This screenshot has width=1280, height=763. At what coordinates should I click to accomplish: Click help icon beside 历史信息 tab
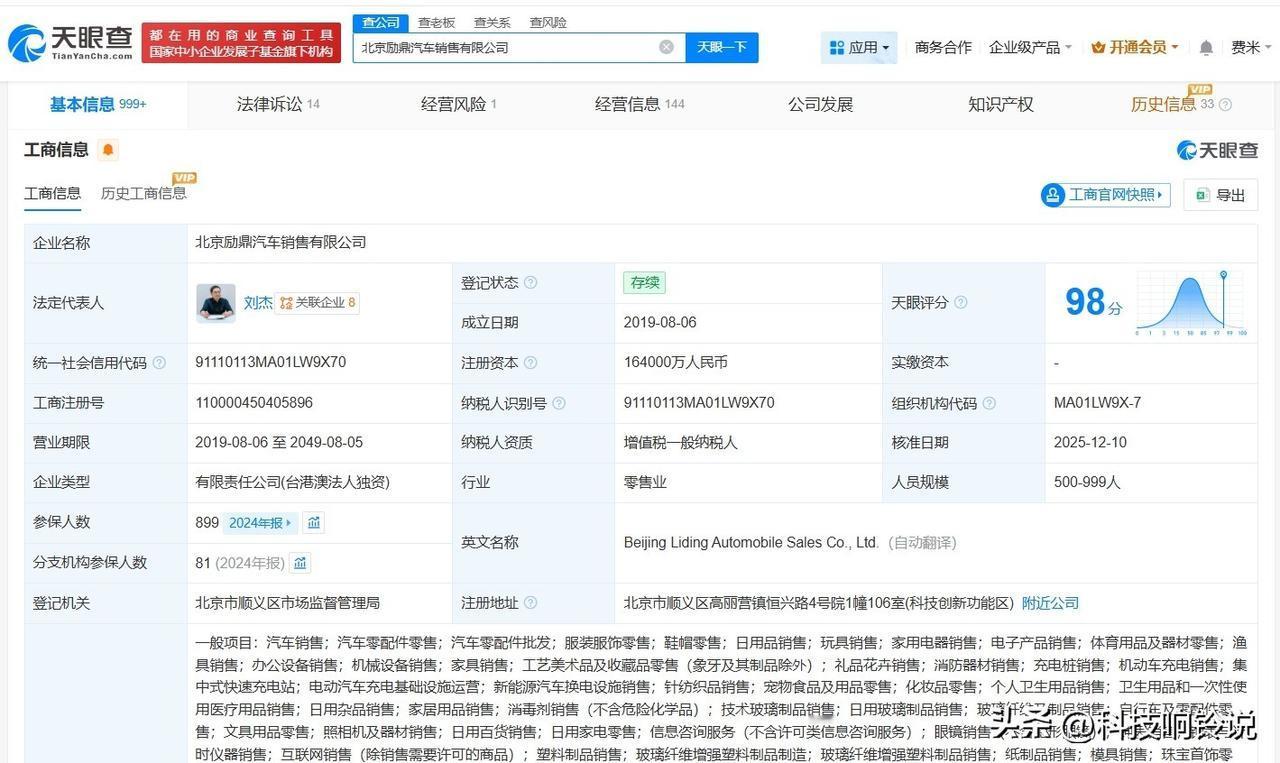[1225, 105]
